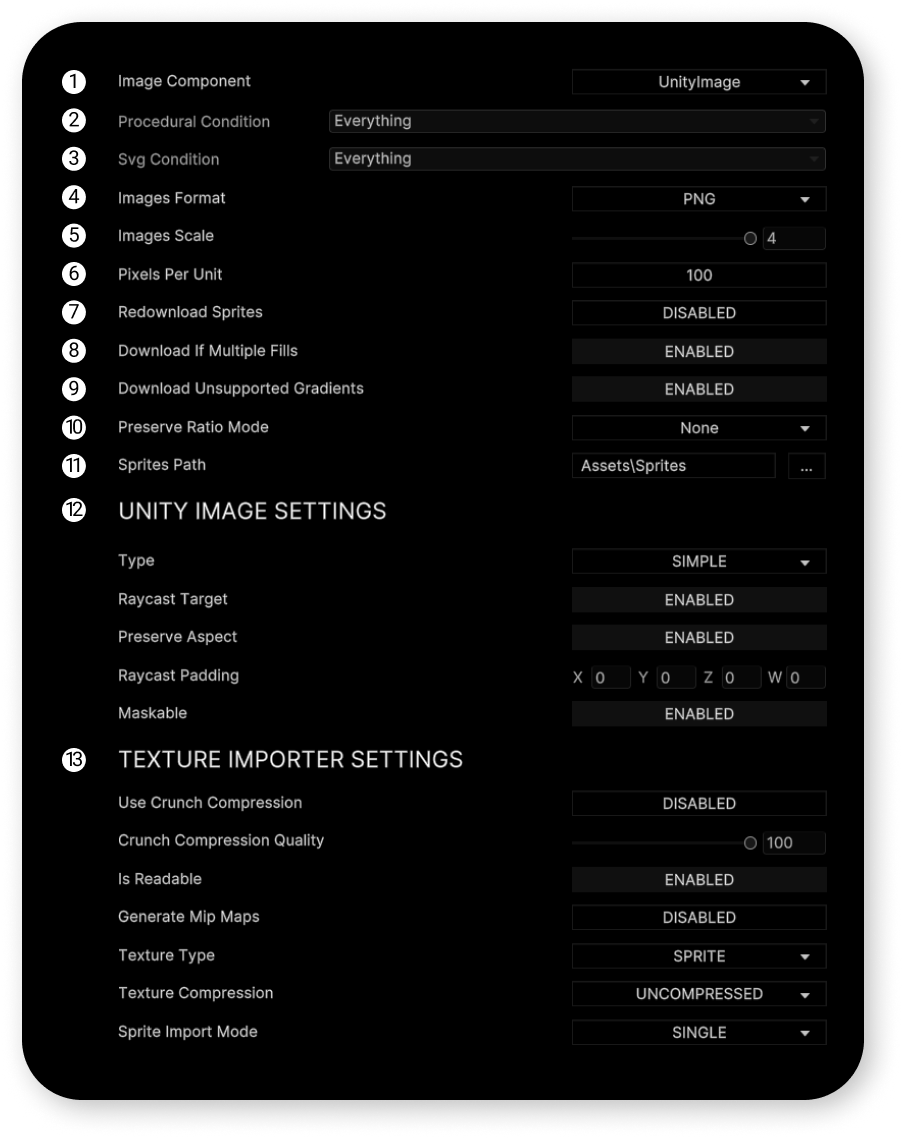Image resolution: width=902 pixels, height=1138 pixels.
Task: Click numbered marker 1 beside Image Component
Action: (x=73, y=81)
